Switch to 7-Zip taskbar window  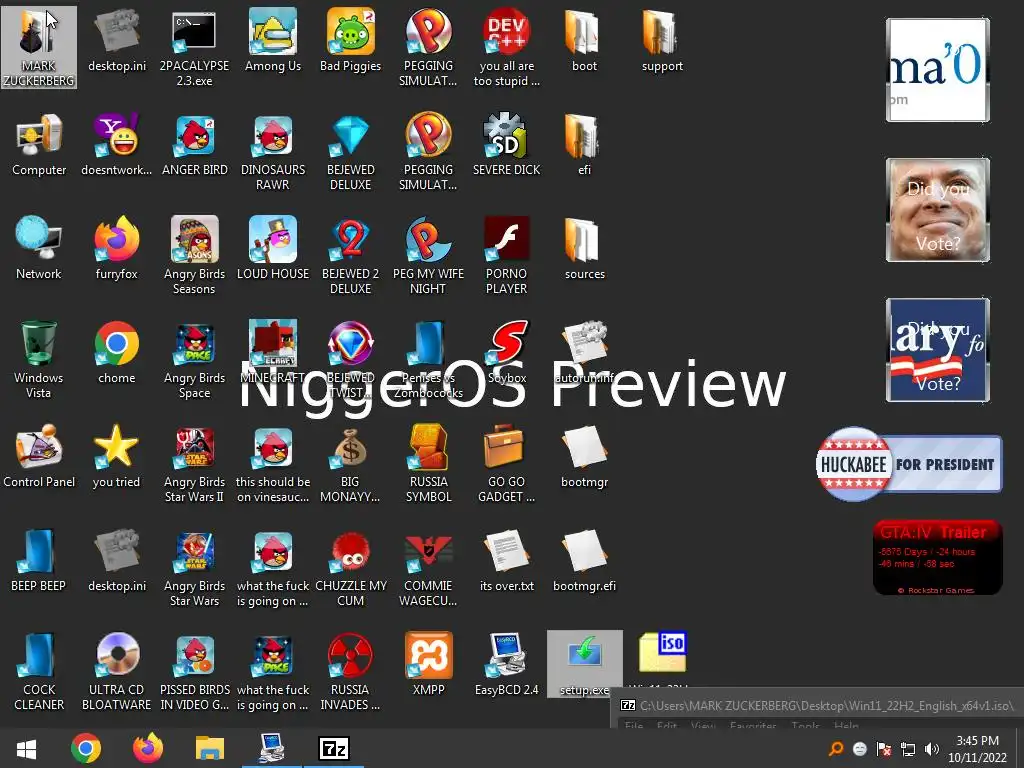click(x=333, y=748)
